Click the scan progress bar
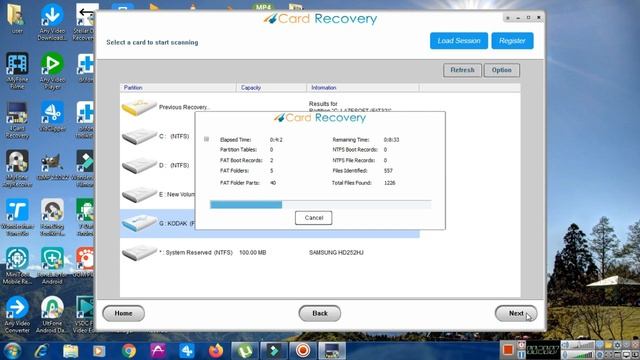 click(x=320, y=204)
